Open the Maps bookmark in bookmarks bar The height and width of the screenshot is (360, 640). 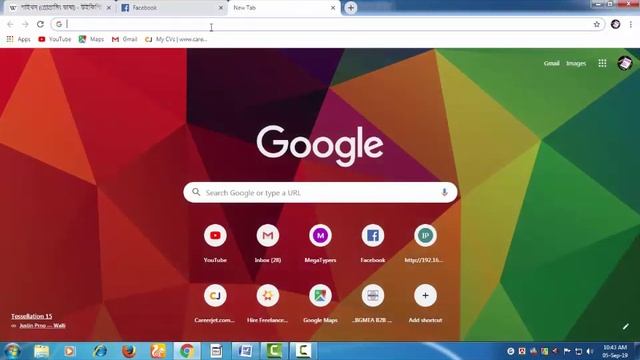tap(91, 39)
